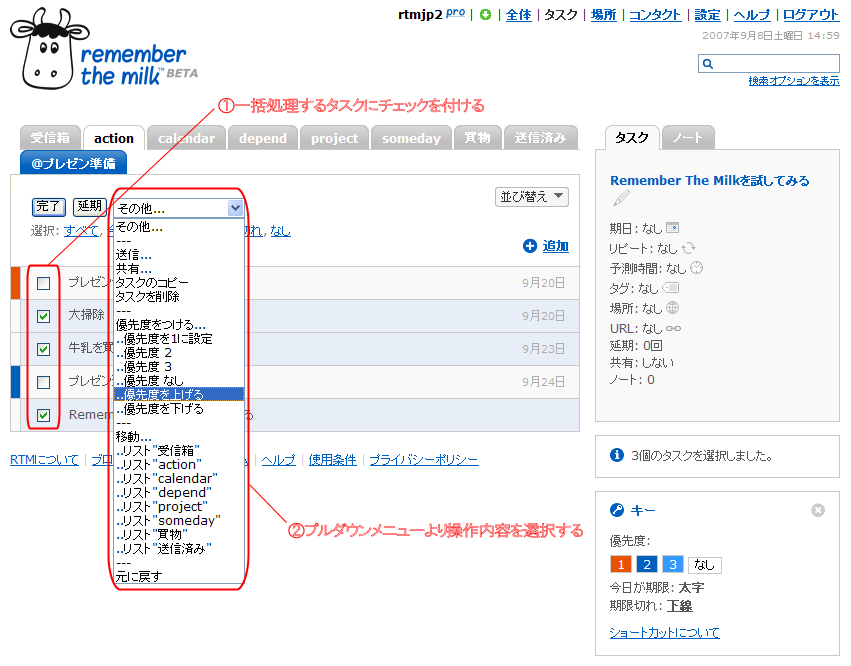Close the キー legend panel

[x=818, y=510]
